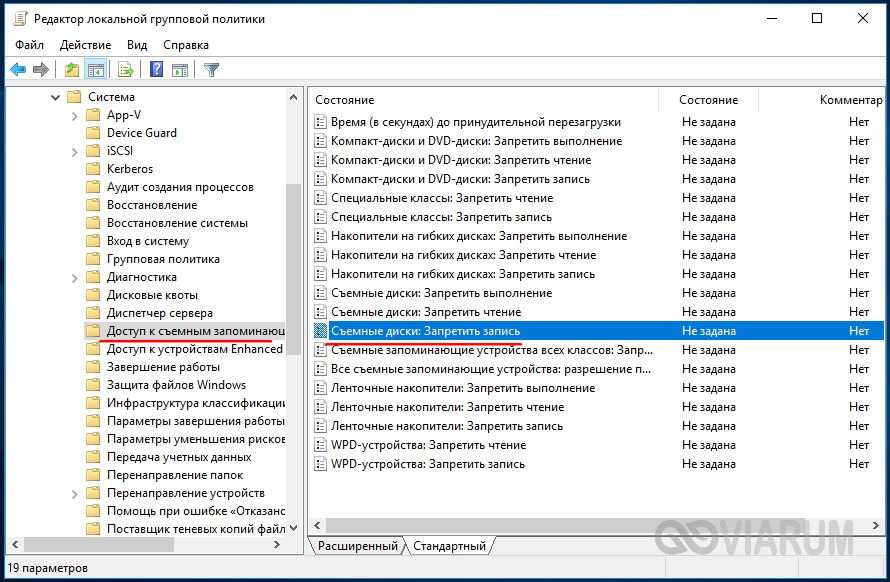This screenshot has width=890, height=582.
Task: Click the blue Help question mark icon
Action: coord(156,70)
